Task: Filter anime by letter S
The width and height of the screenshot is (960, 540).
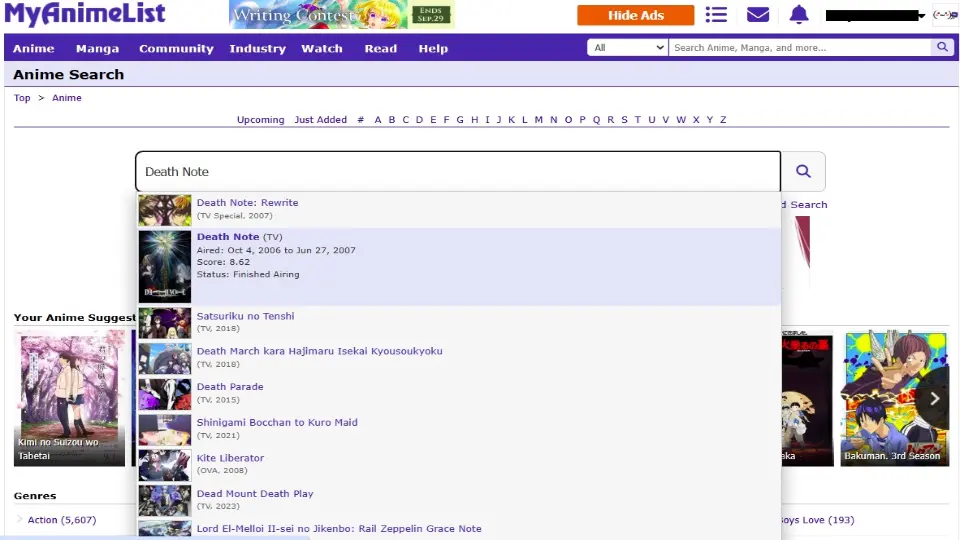Action: coord(624,120)
